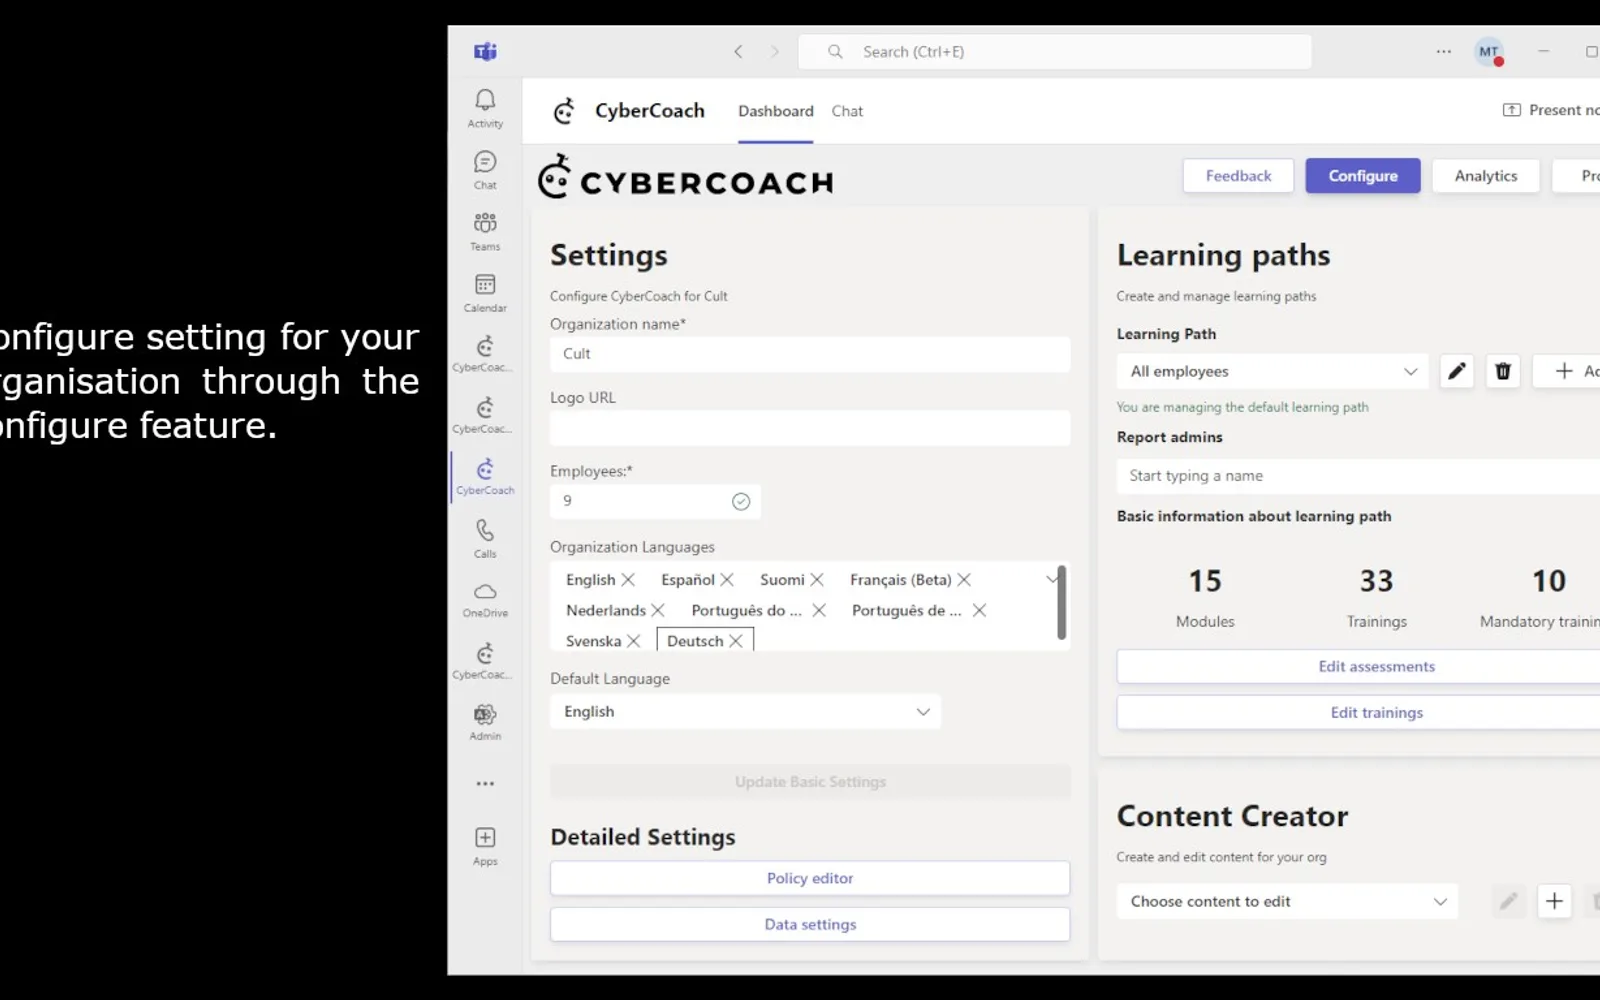
Task: Remove Nederlands language tag
Action: (x=658, y=610)
